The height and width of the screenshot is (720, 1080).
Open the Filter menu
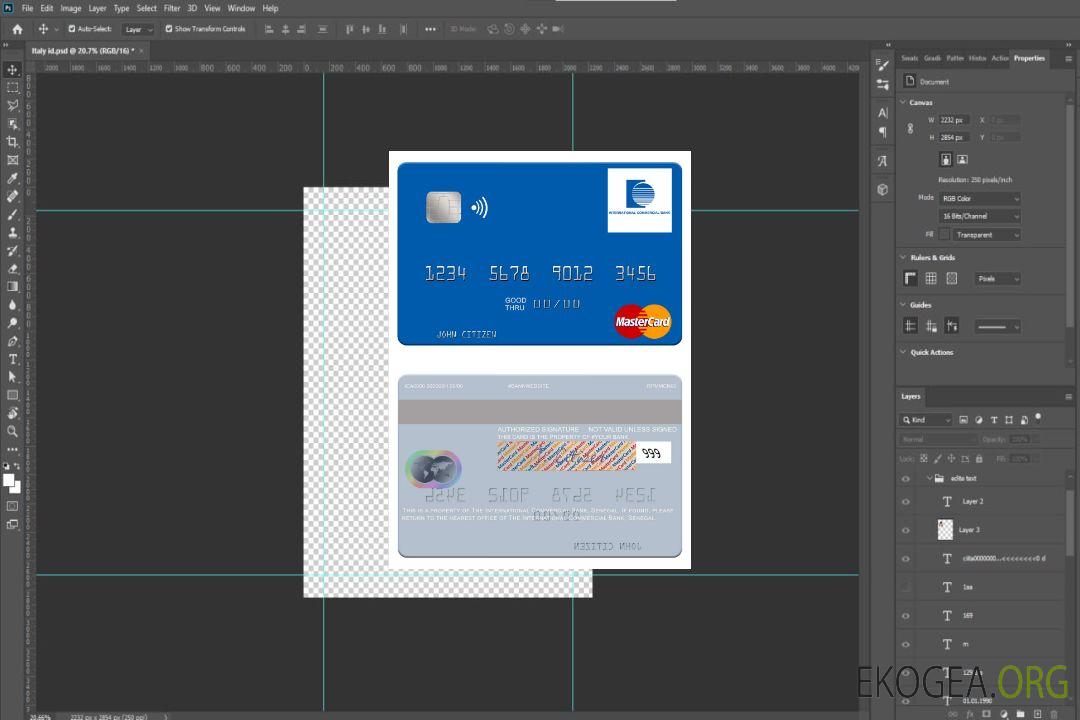172,8
